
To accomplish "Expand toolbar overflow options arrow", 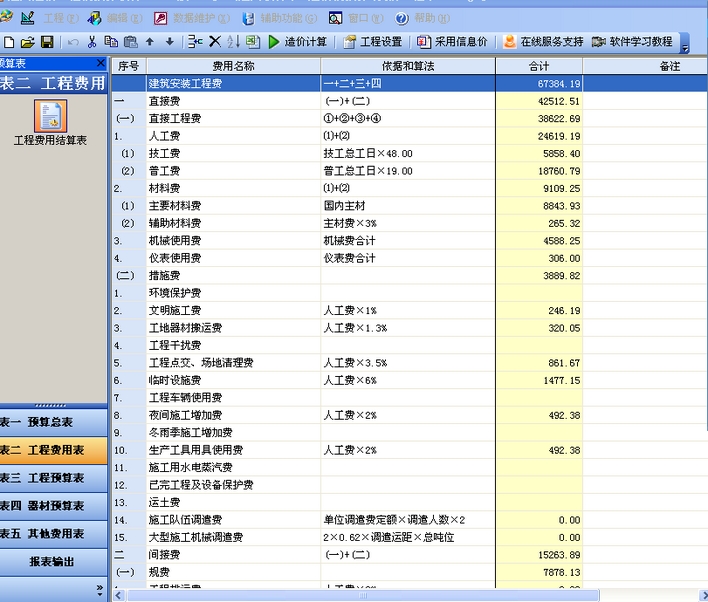I will pos(685,47).
